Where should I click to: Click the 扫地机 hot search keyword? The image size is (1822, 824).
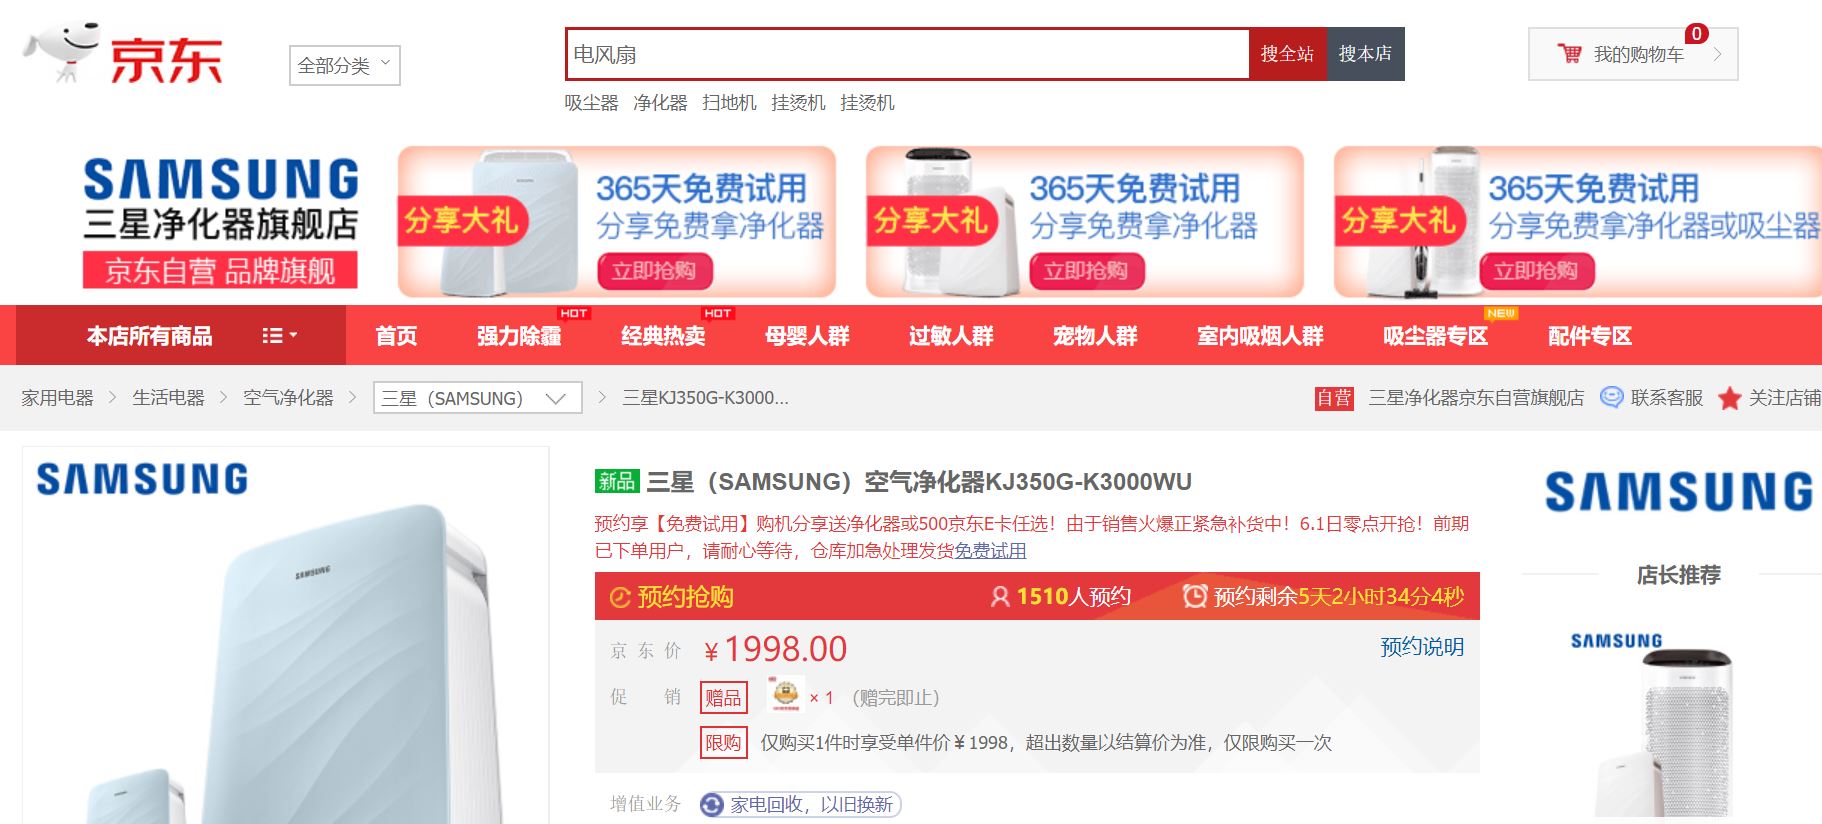pyautogui.click(x=729, y=103)
